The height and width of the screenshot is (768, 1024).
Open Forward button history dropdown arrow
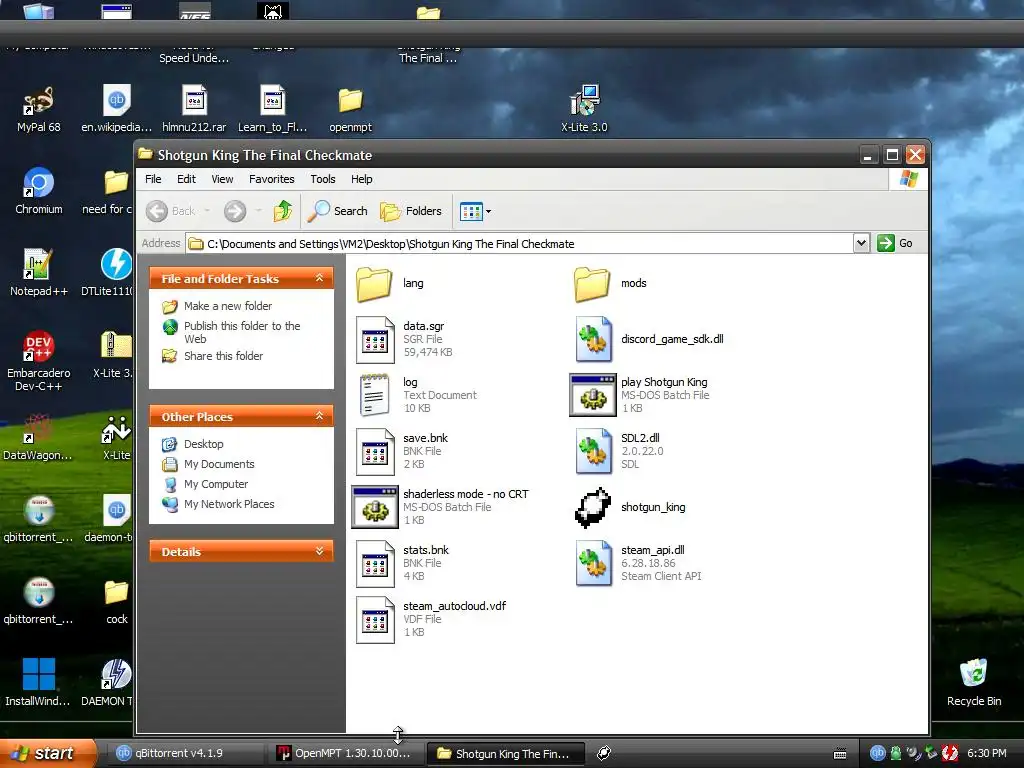click(x=258, y=211)
